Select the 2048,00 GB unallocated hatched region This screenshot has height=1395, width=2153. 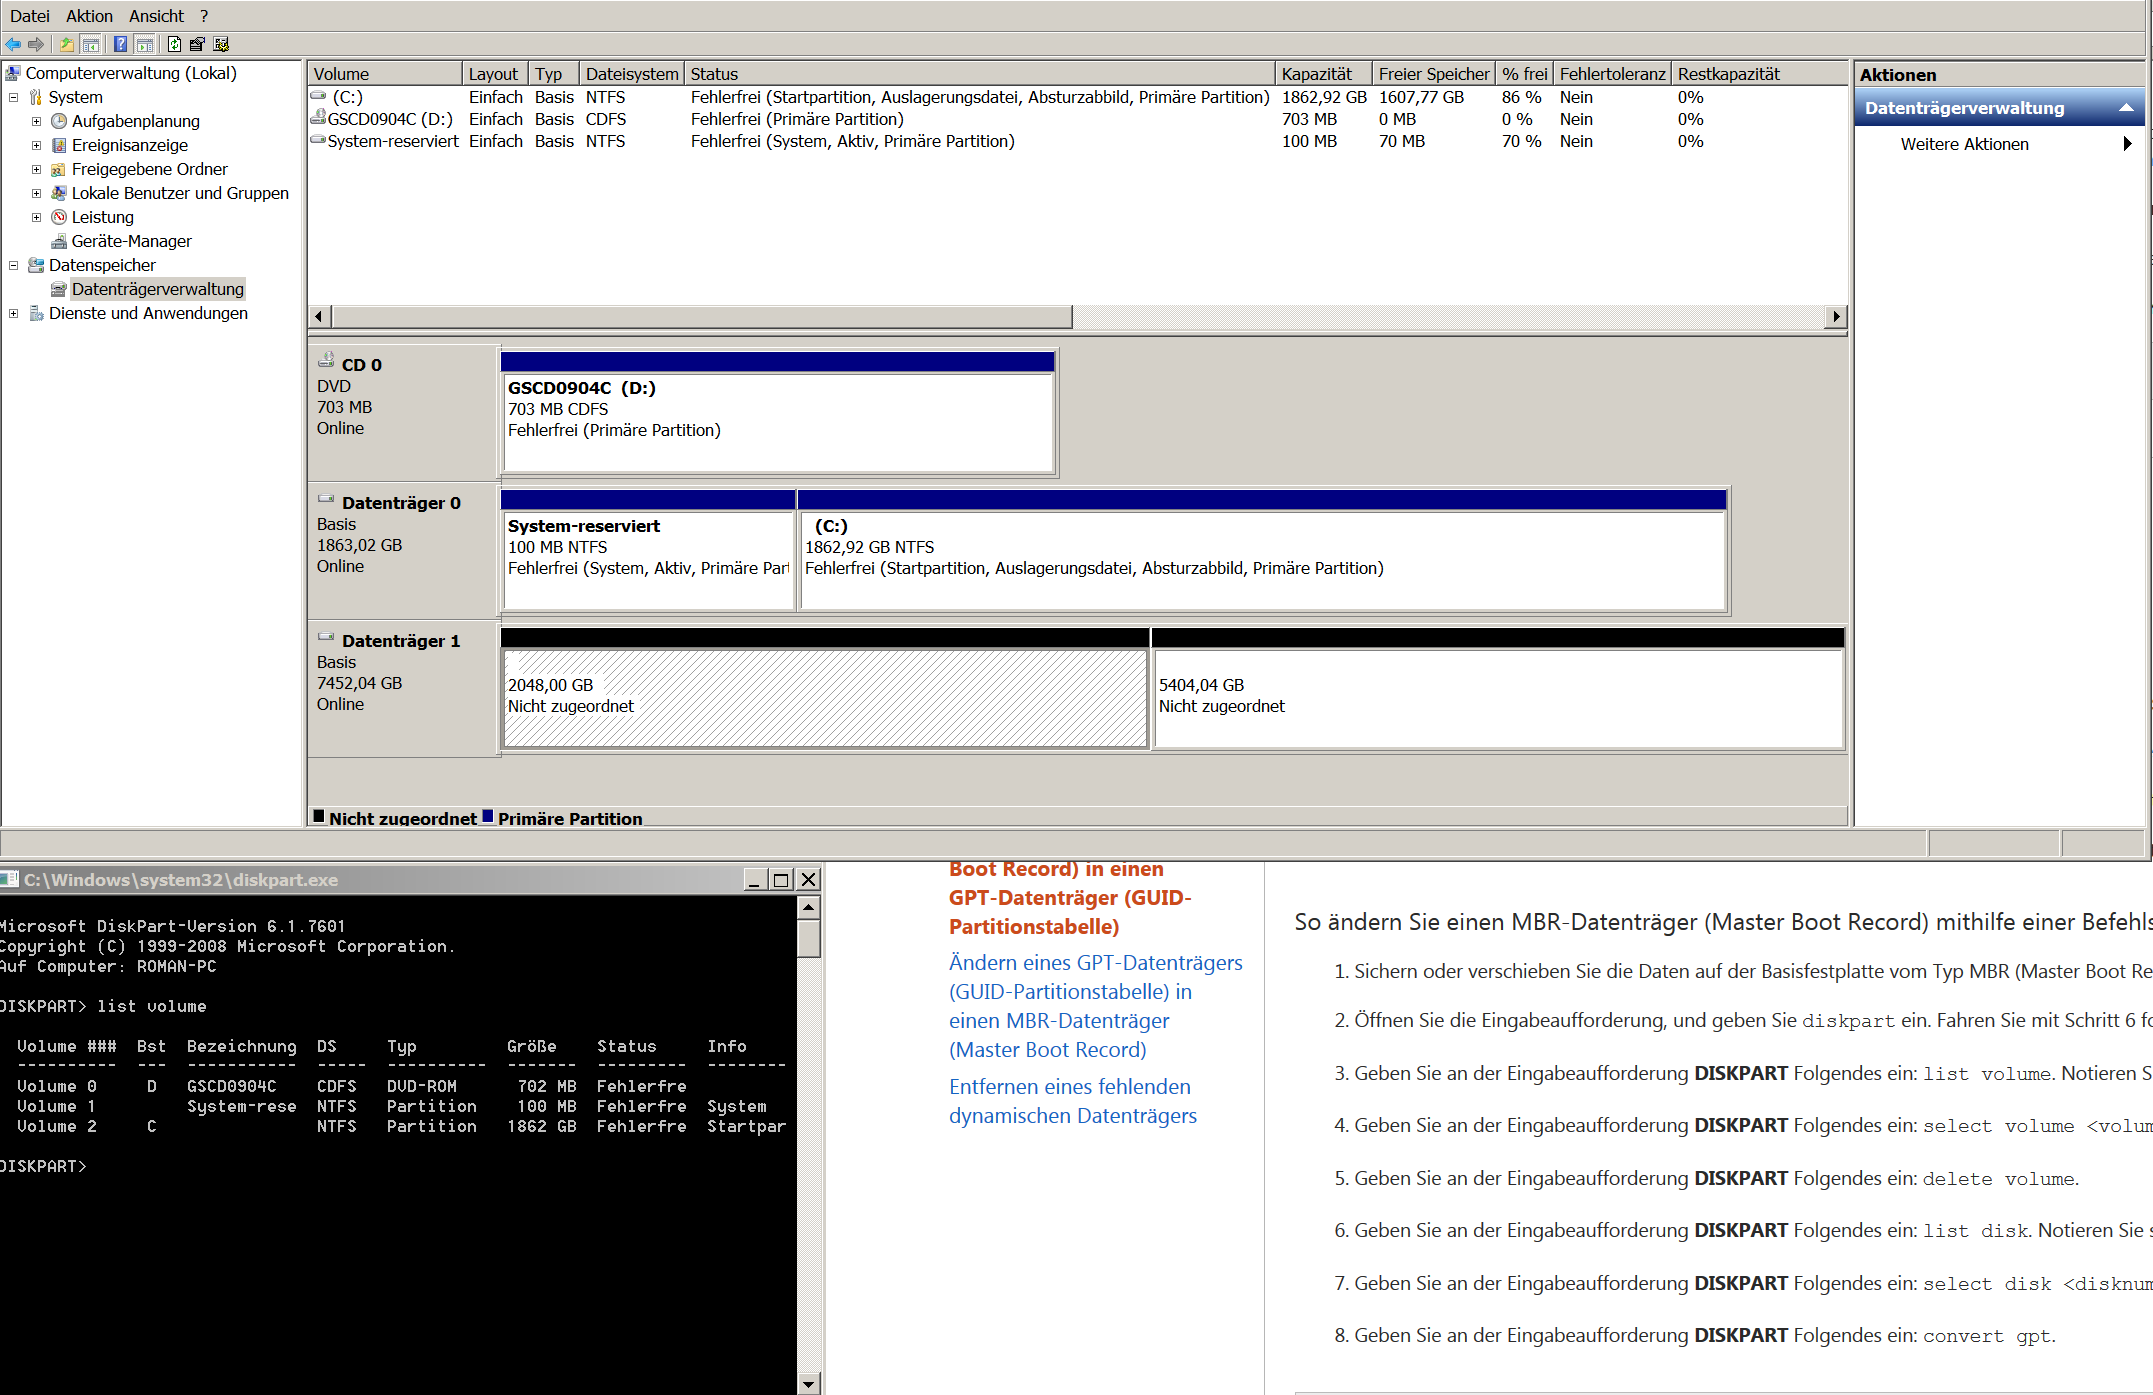(825, 697)
